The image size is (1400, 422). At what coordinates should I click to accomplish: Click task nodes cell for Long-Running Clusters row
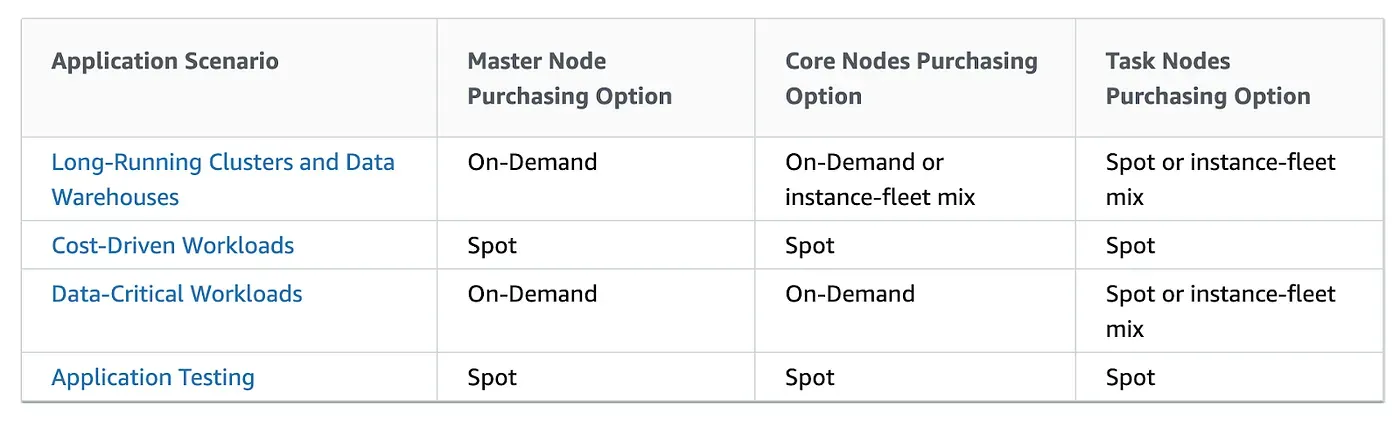point(1220,179)
